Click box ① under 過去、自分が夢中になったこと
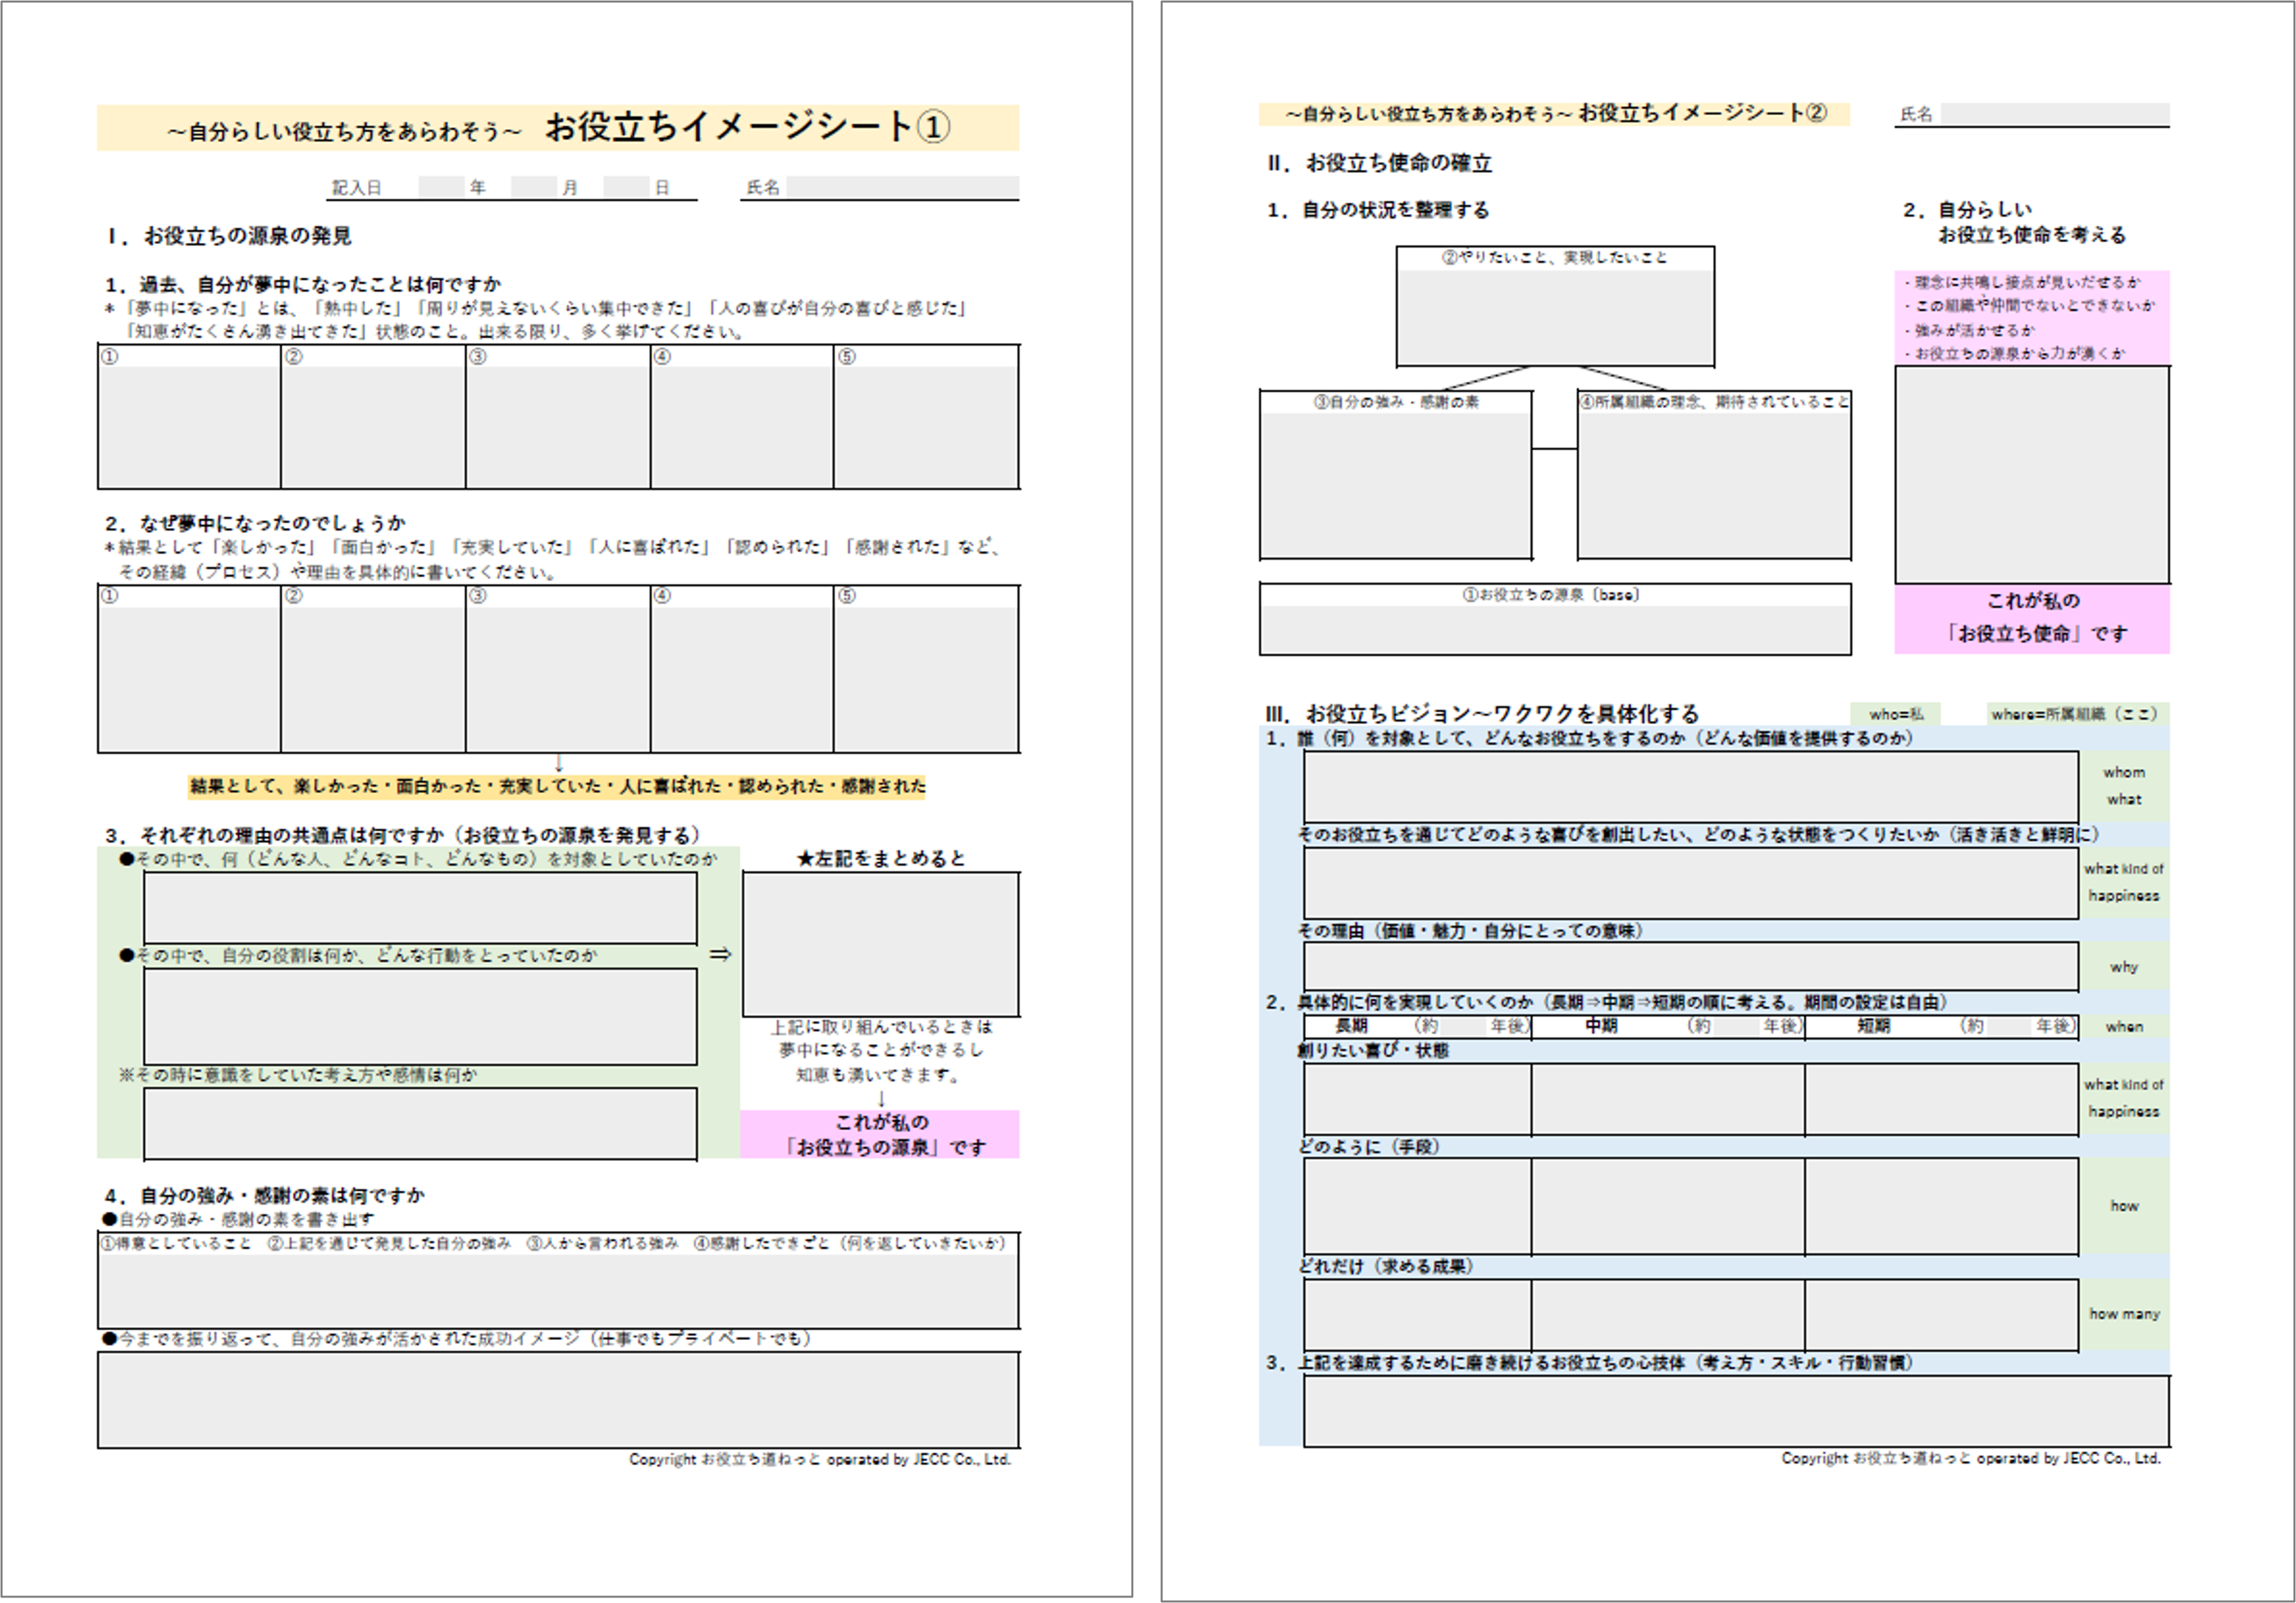 click(x=189, y=417)
